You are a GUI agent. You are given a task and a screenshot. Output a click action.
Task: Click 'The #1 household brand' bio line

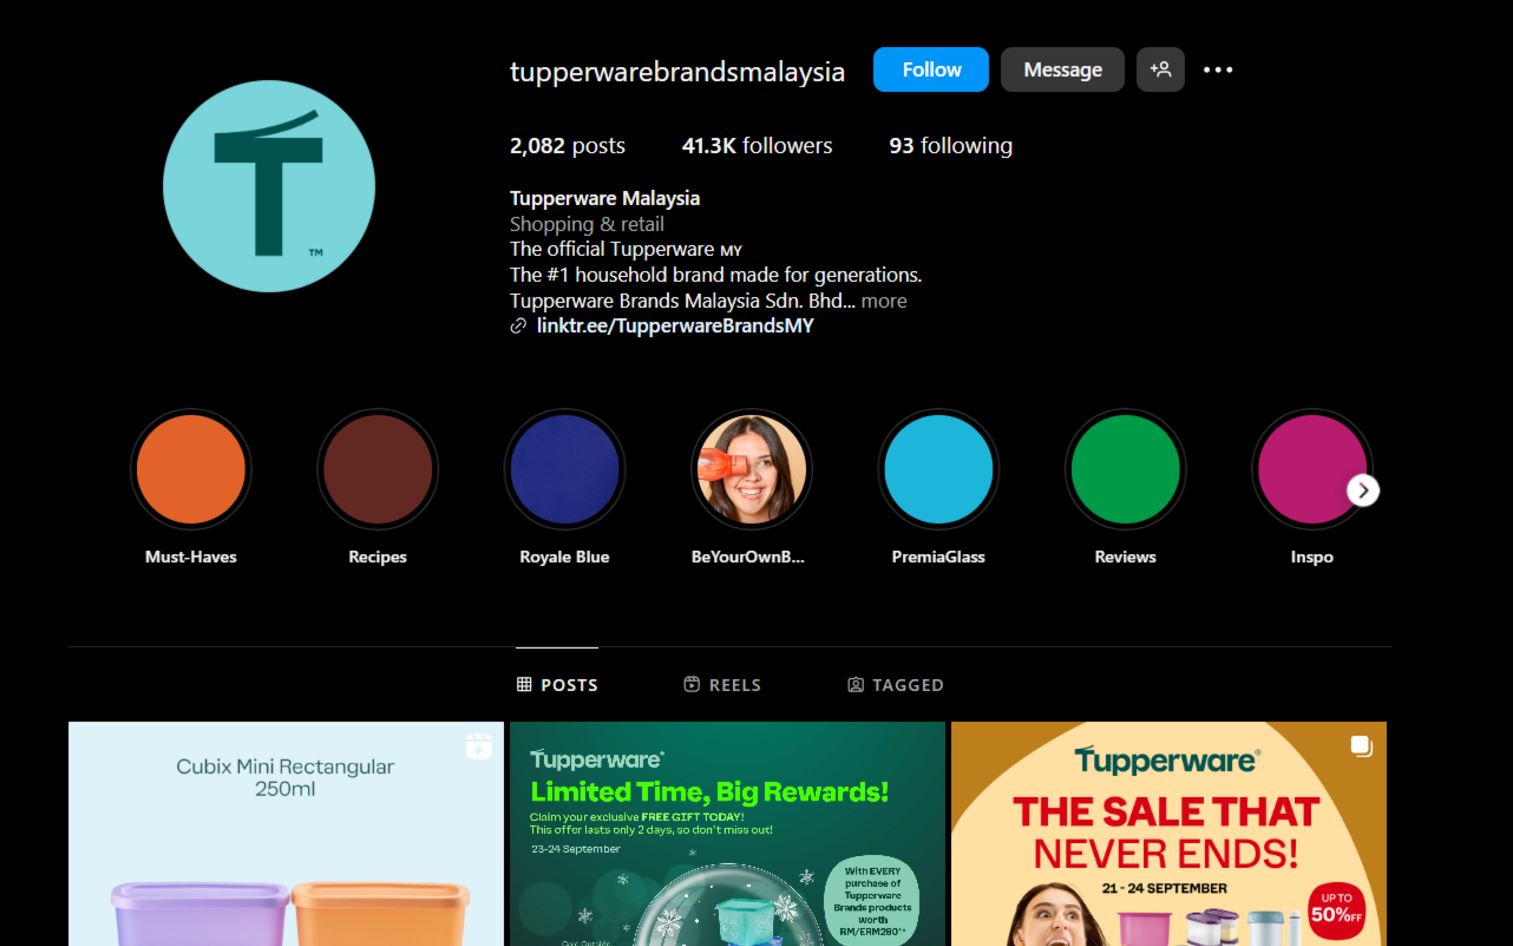tap(716, 275)
